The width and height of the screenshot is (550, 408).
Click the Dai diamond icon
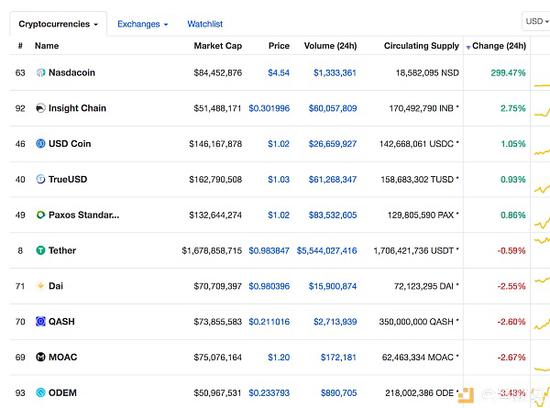[x=41, y=286]
